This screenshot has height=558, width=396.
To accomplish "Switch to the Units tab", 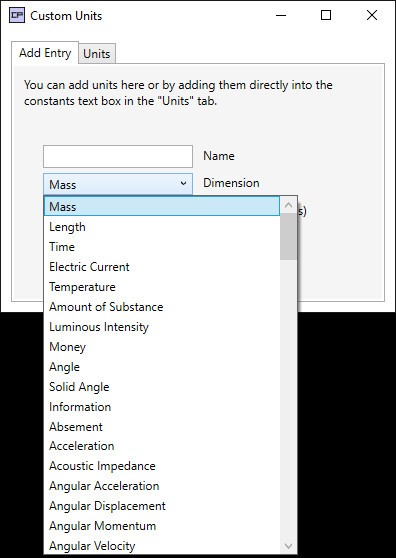I will click(x=97, y=54).
